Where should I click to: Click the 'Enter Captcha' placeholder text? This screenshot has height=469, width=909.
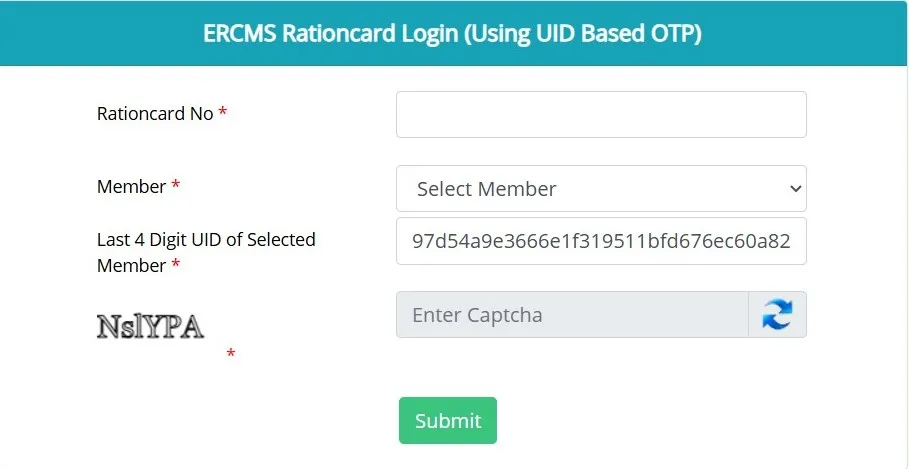point(477,315)
